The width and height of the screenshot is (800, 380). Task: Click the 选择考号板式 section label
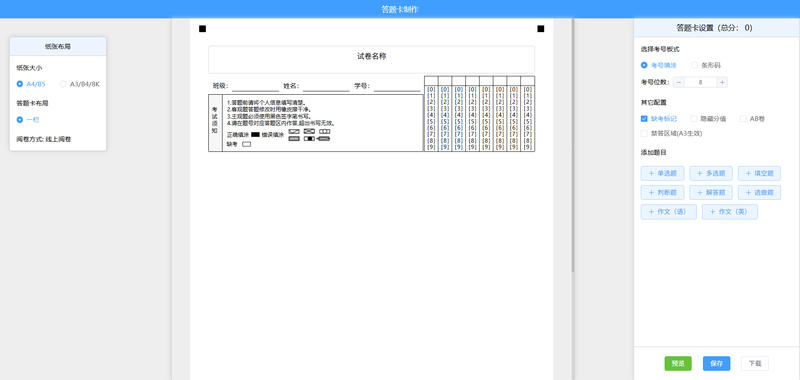pyautogui.click(x=660, y=49)
